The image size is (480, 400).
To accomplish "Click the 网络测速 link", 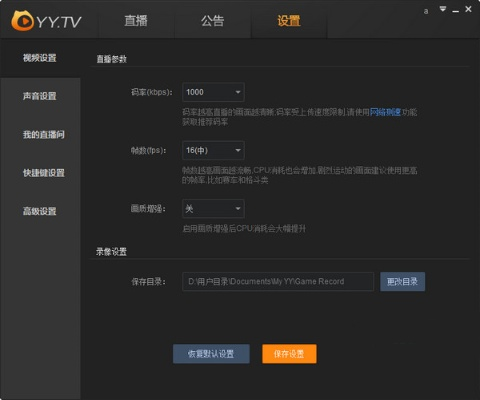I will pos(385,112).
